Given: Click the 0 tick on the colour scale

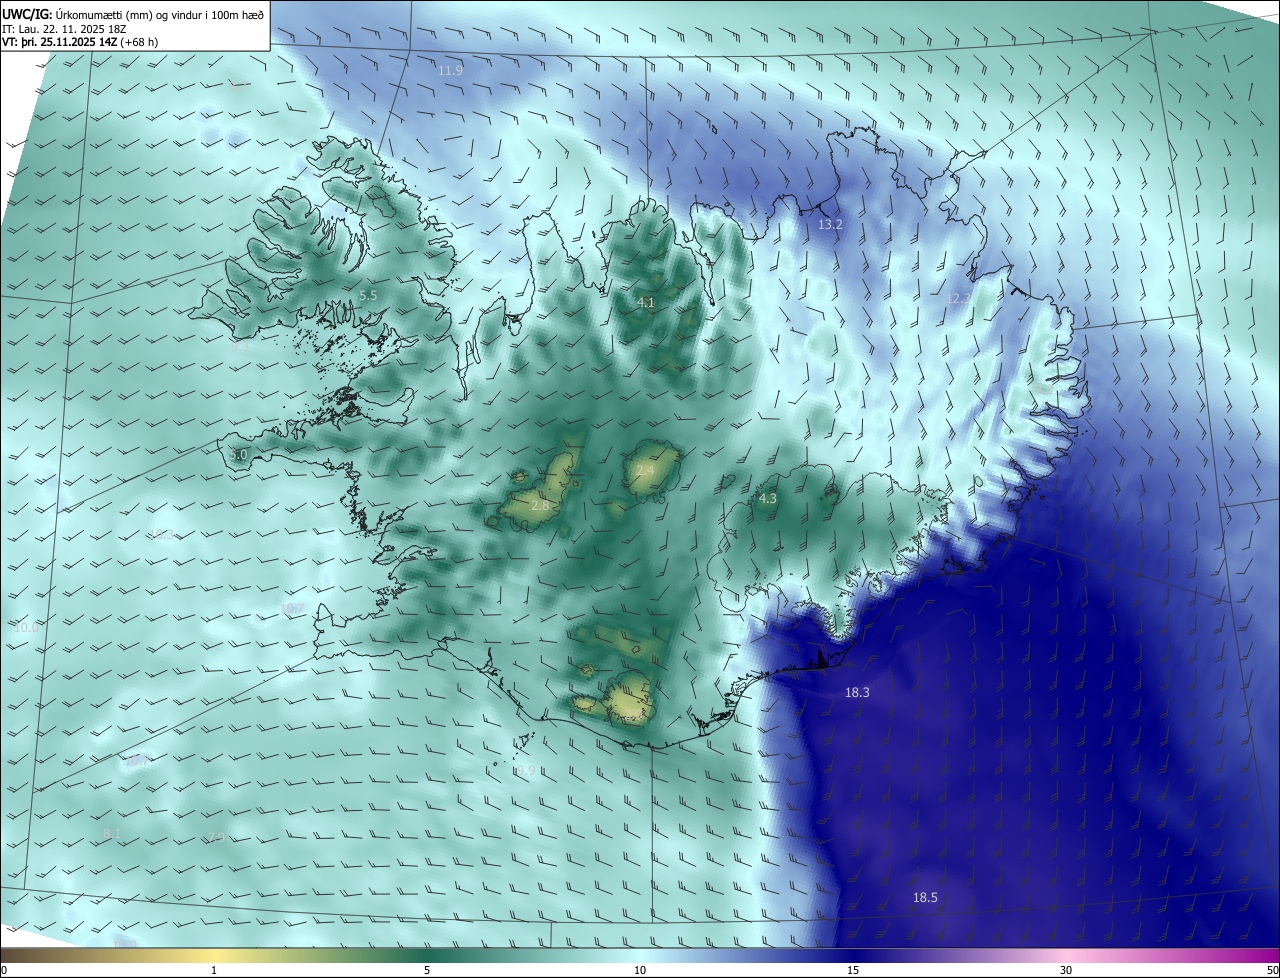Looking at the screenshot, I should point(4,970).
